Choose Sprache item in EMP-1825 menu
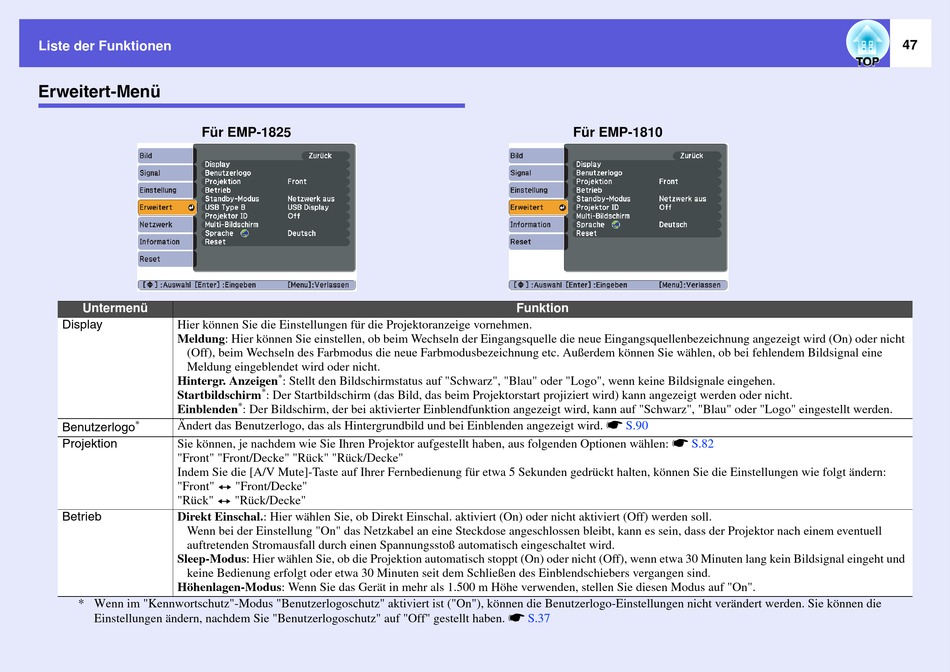This screenshot has height=672, width=950. (219, 233)
